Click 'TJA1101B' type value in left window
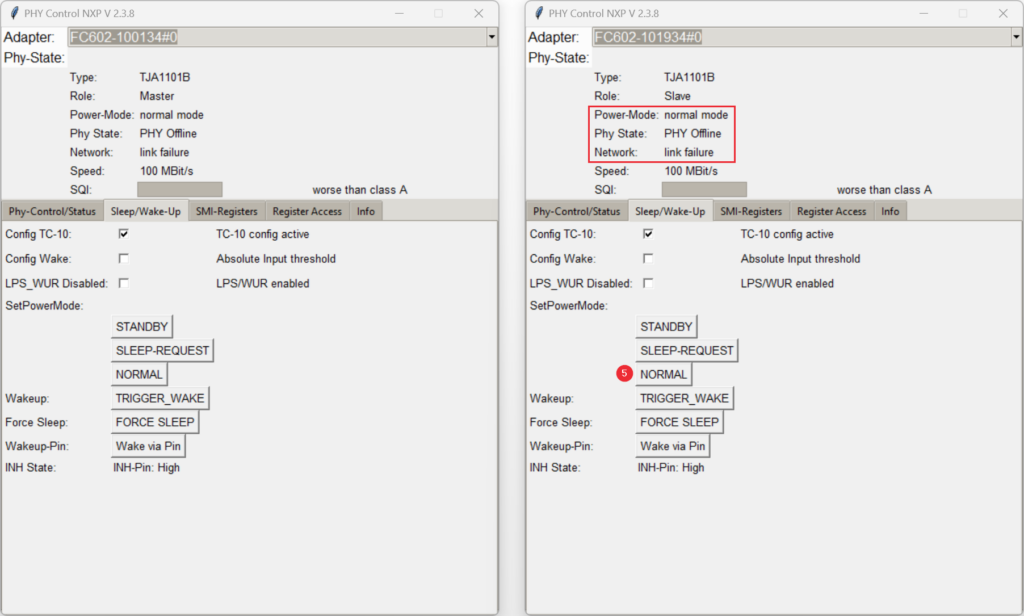 point(165,77)
